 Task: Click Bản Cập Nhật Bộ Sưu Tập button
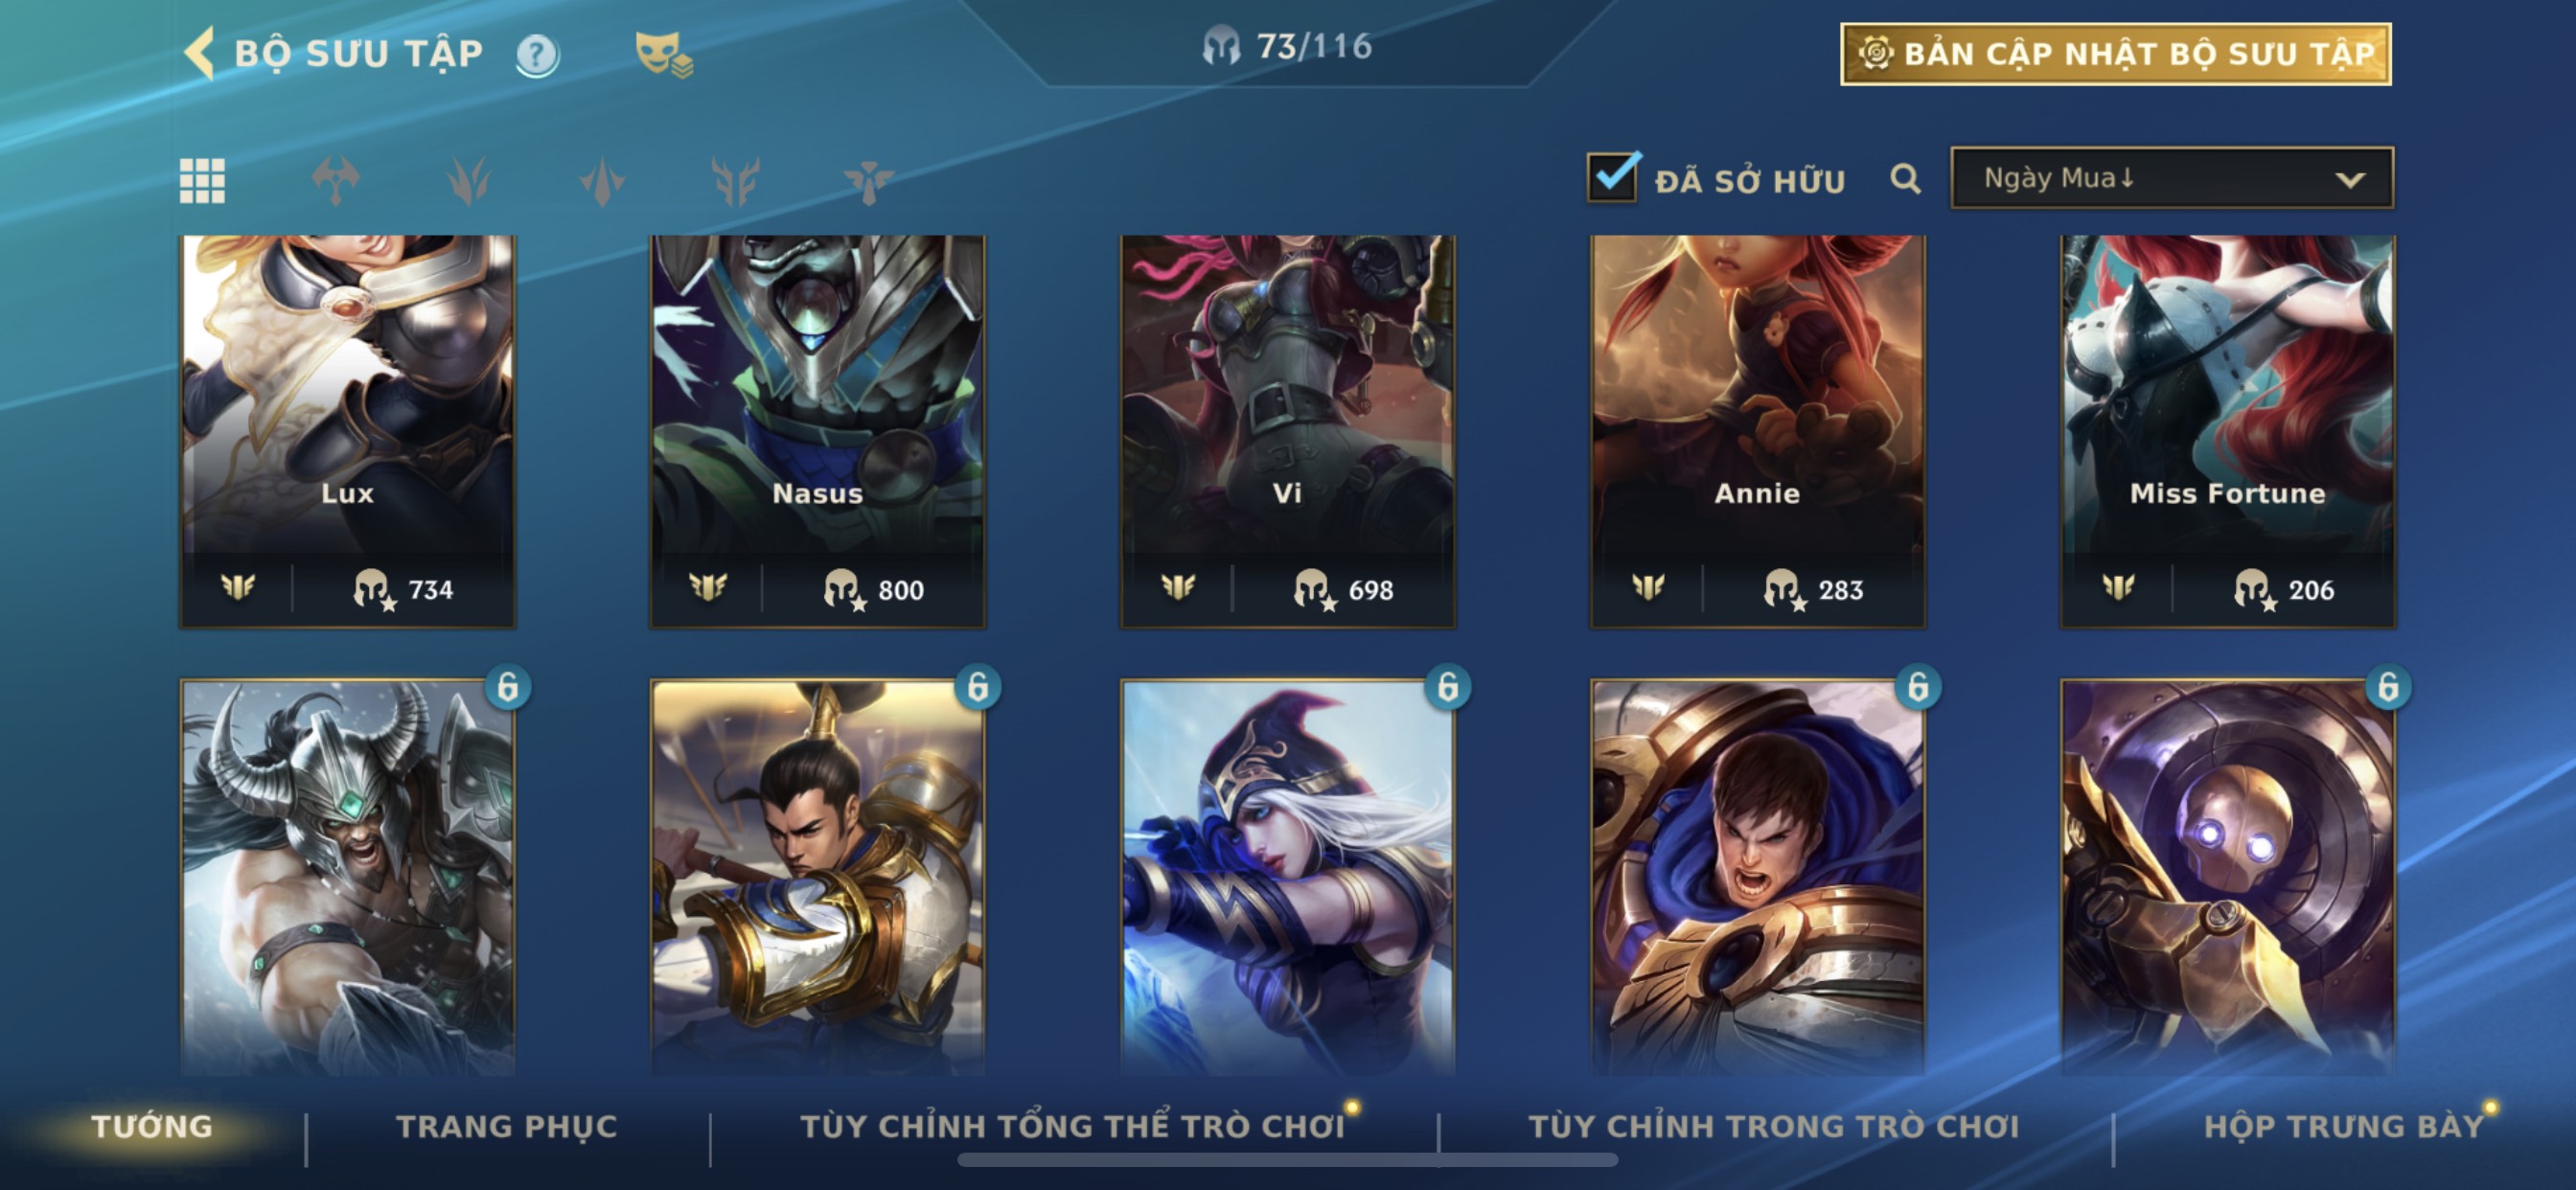[2116, 54]
